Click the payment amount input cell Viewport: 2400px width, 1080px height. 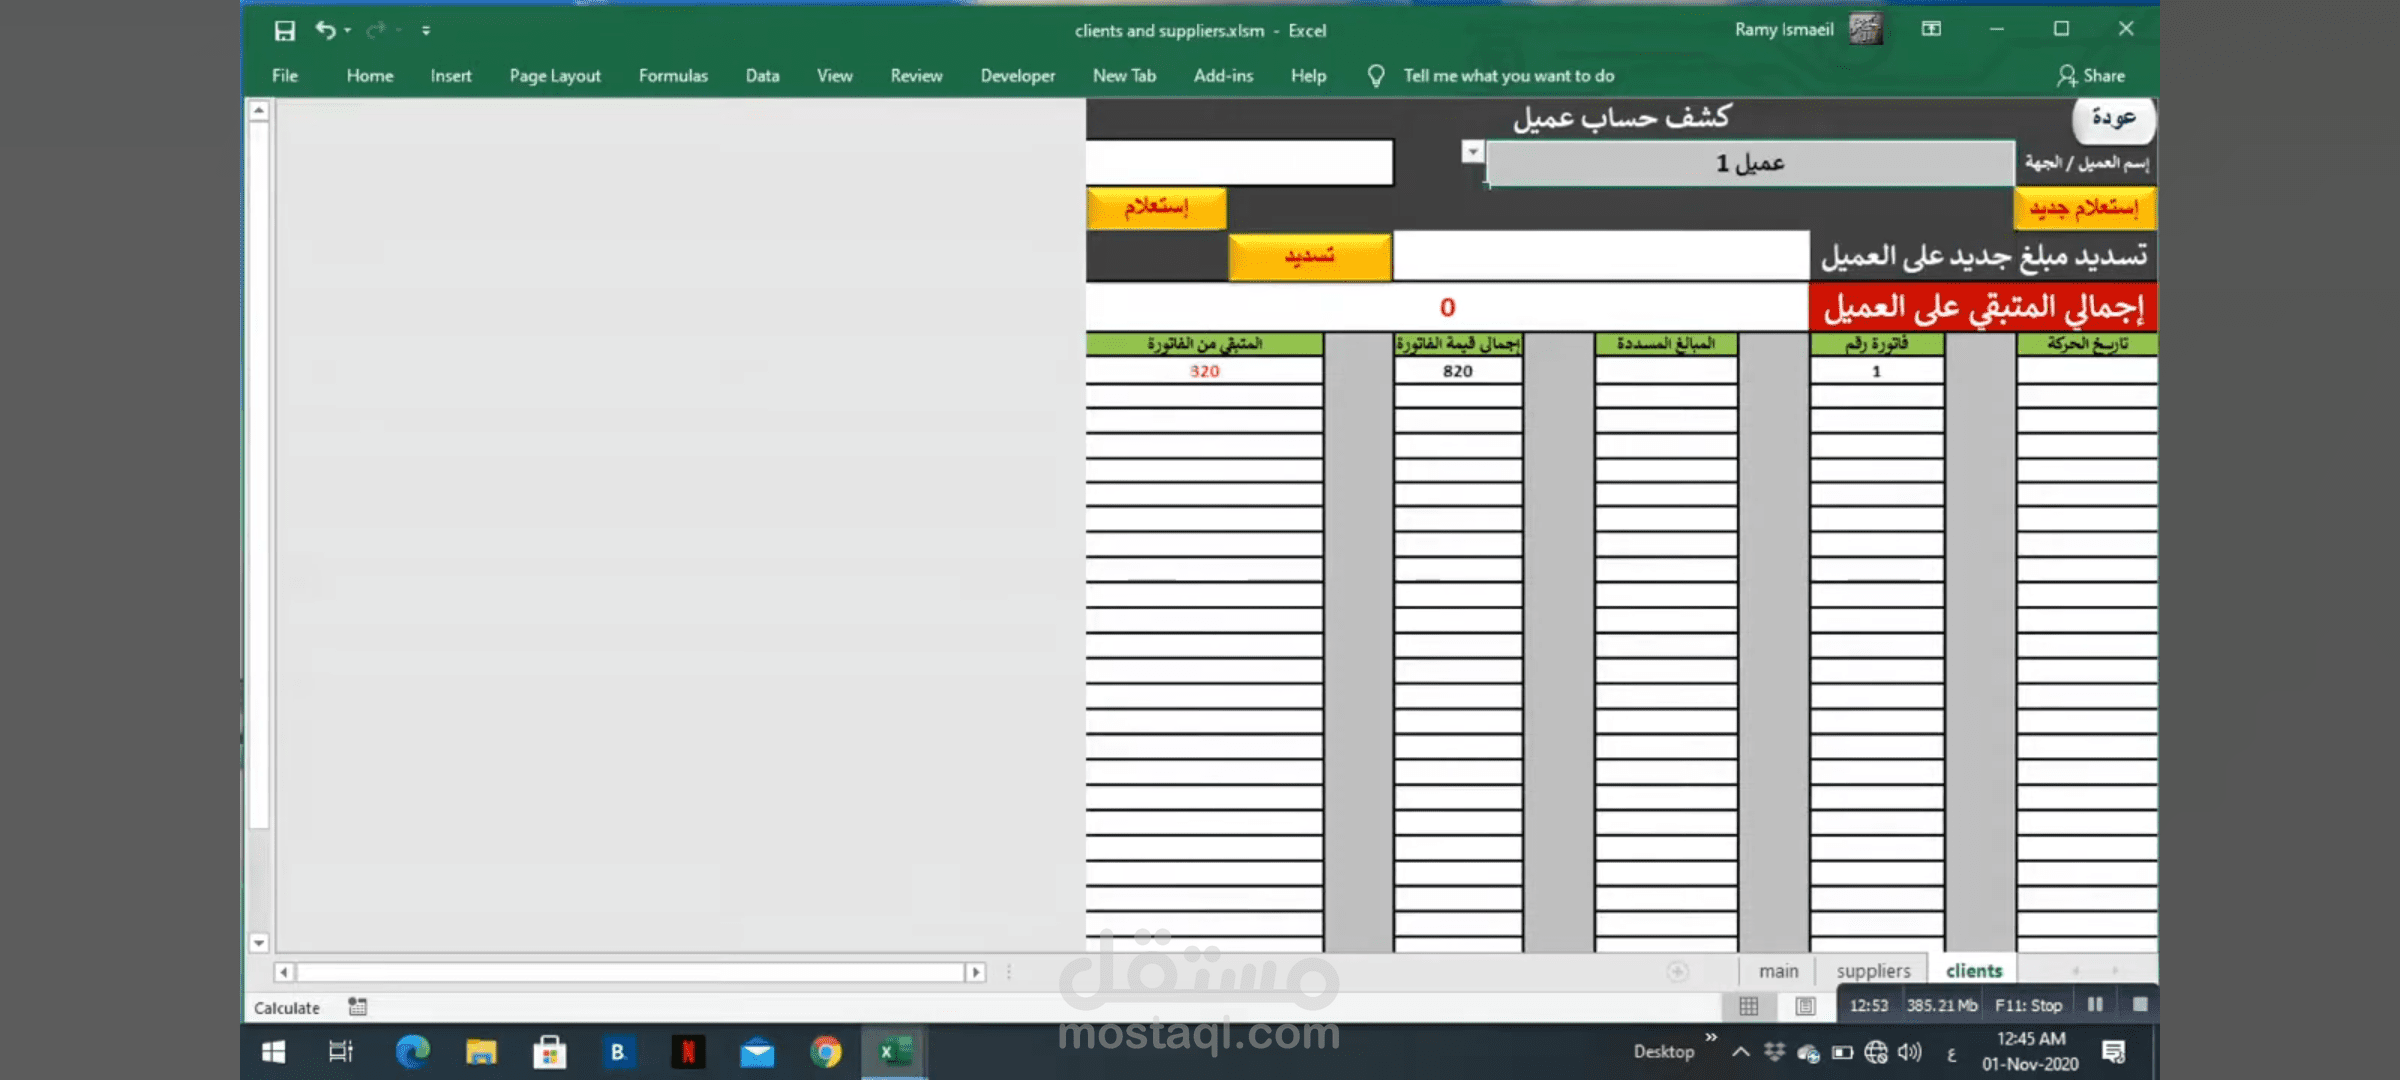click(1601, 256)
